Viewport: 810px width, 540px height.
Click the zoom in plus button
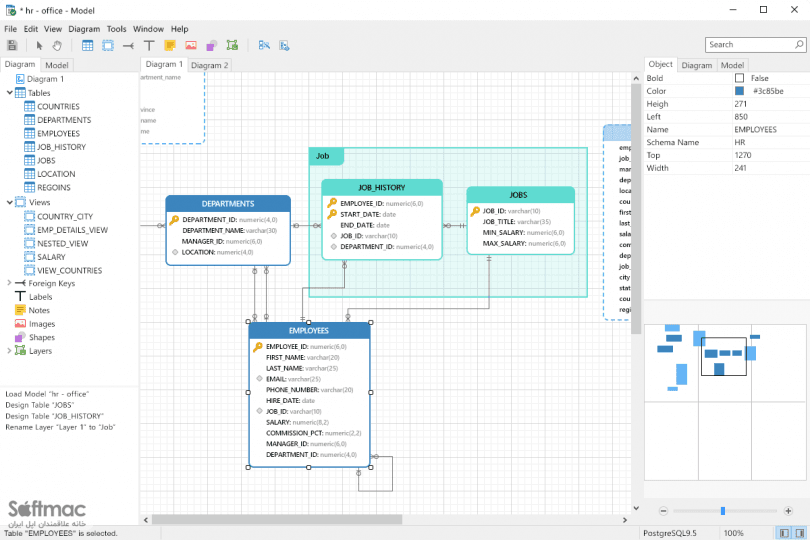coord(788,511)
